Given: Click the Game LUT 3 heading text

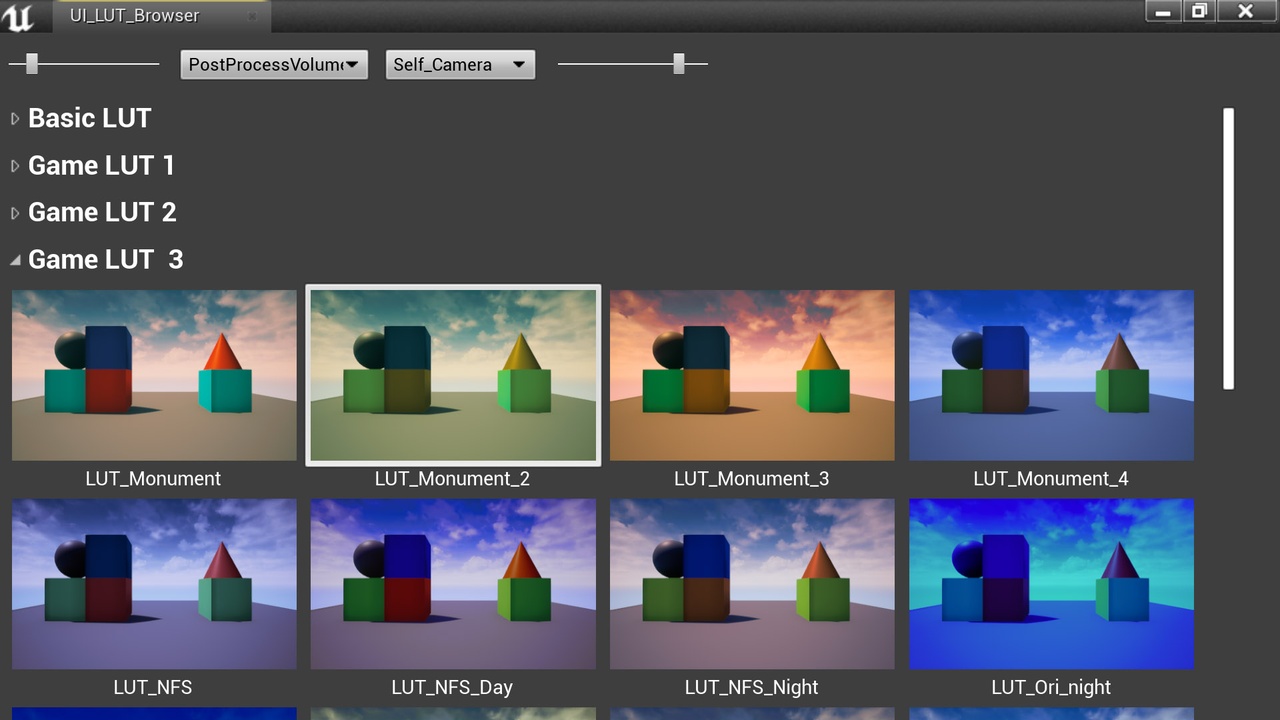Looking at the screenshot, I should (106, 259).
